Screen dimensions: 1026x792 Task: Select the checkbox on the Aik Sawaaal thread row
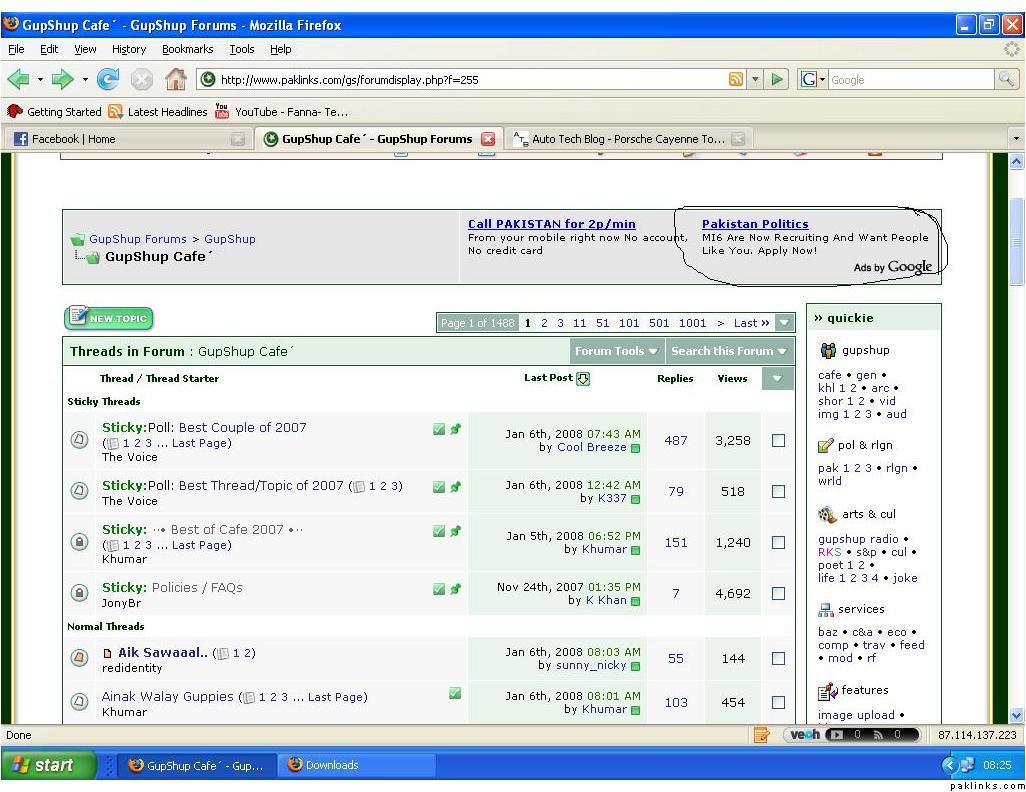pyautogui.click(x=778, y=658)
